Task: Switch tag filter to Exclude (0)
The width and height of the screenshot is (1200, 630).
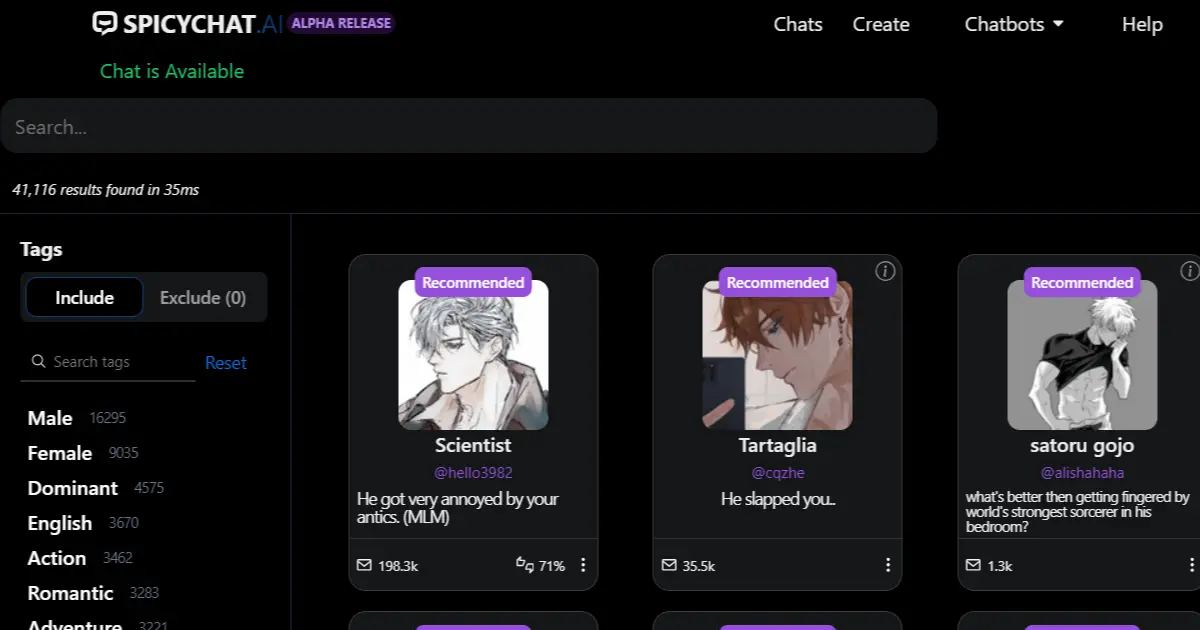Action: (x=203, y=298)
